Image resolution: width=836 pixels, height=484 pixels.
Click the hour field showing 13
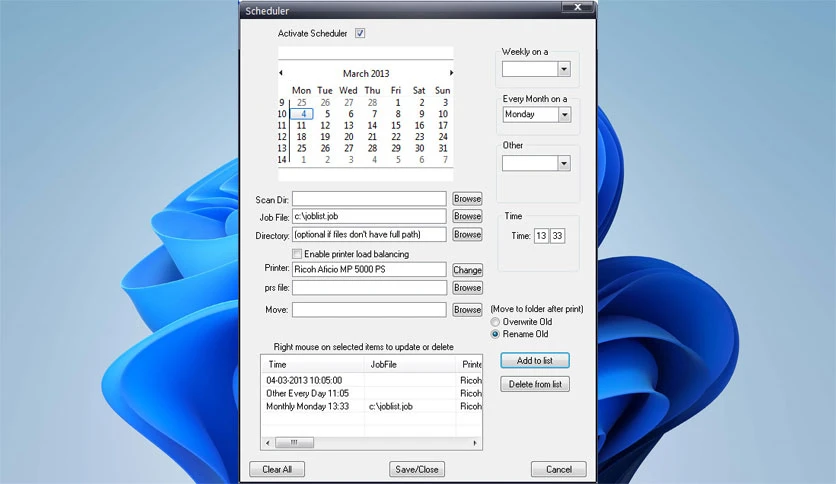pos(541,236)
